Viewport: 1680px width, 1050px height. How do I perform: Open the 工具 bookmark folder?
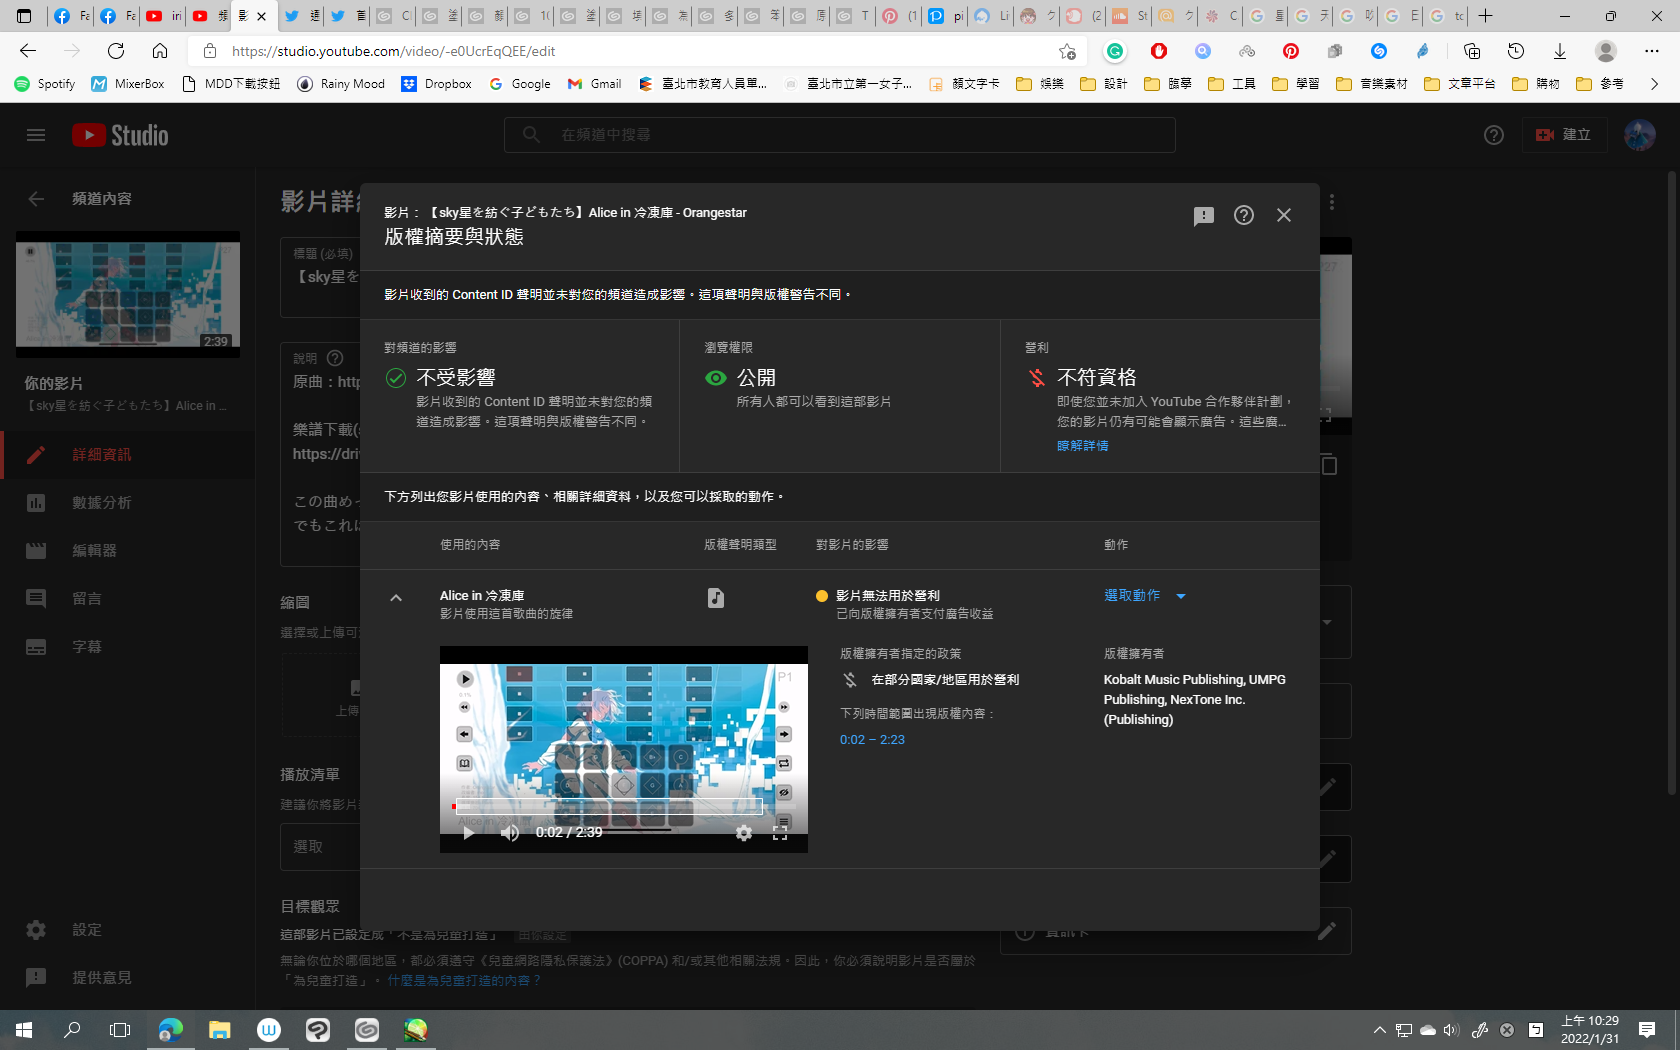1232,84
